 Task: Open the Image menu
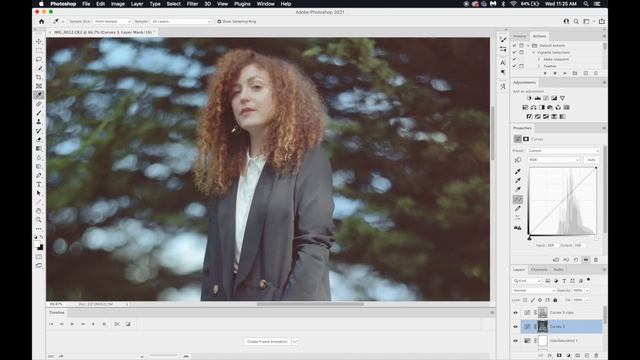tap(118, 4)
